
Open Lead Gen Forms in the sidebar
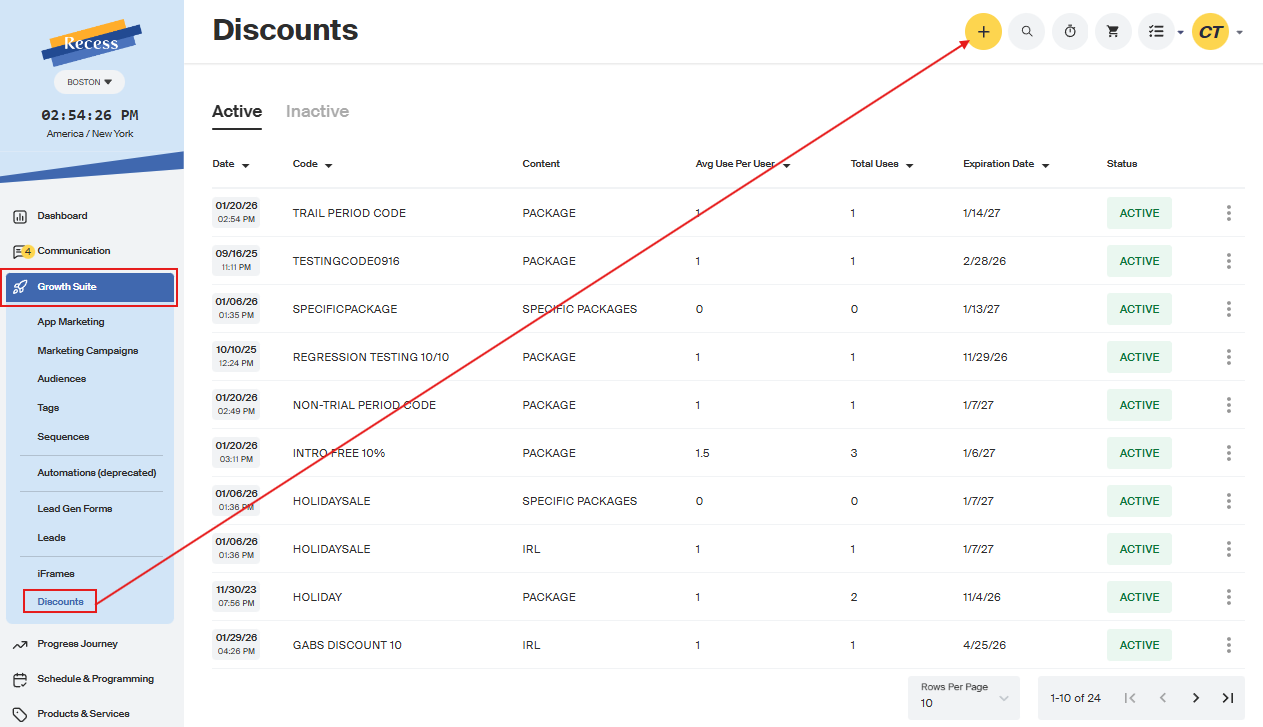[75, 509]
